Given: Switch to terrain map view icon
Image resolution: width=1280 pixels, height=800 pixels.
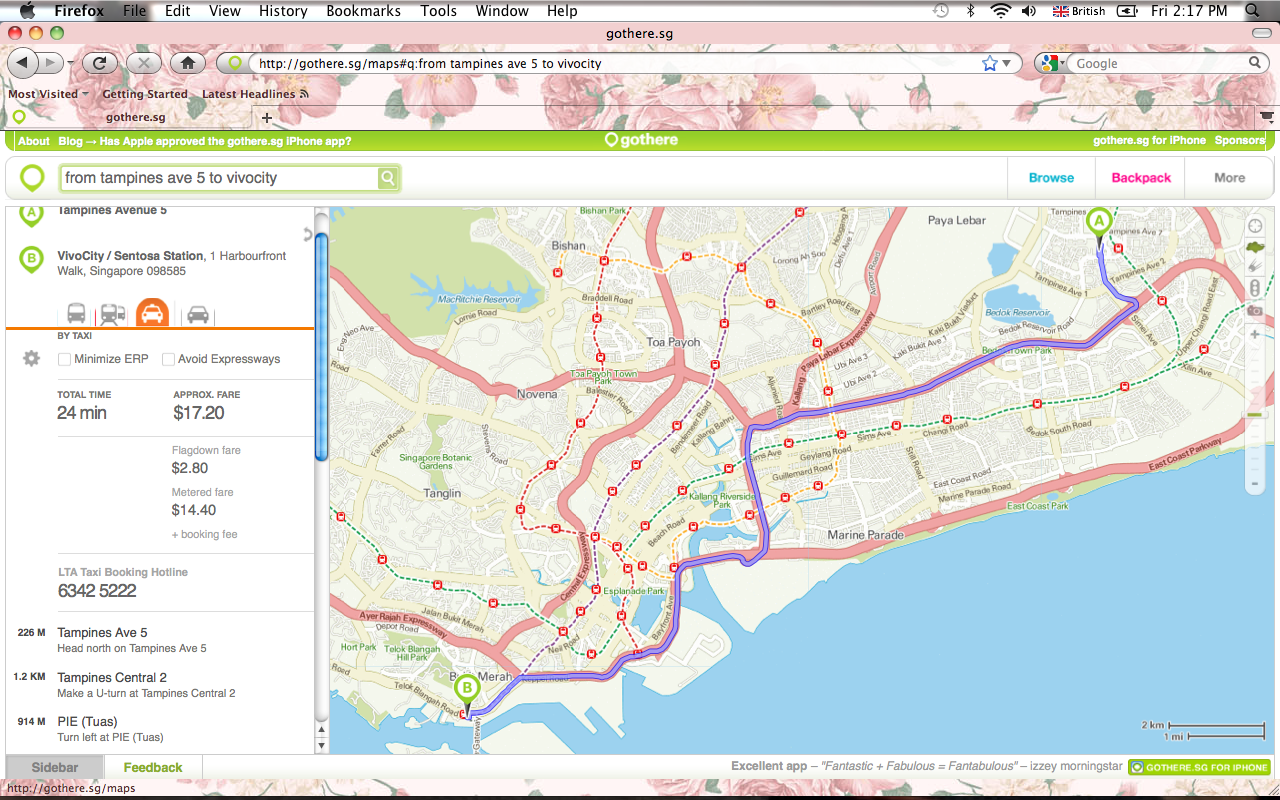Looking at the screenshot, I should [x=1255, y=247].
